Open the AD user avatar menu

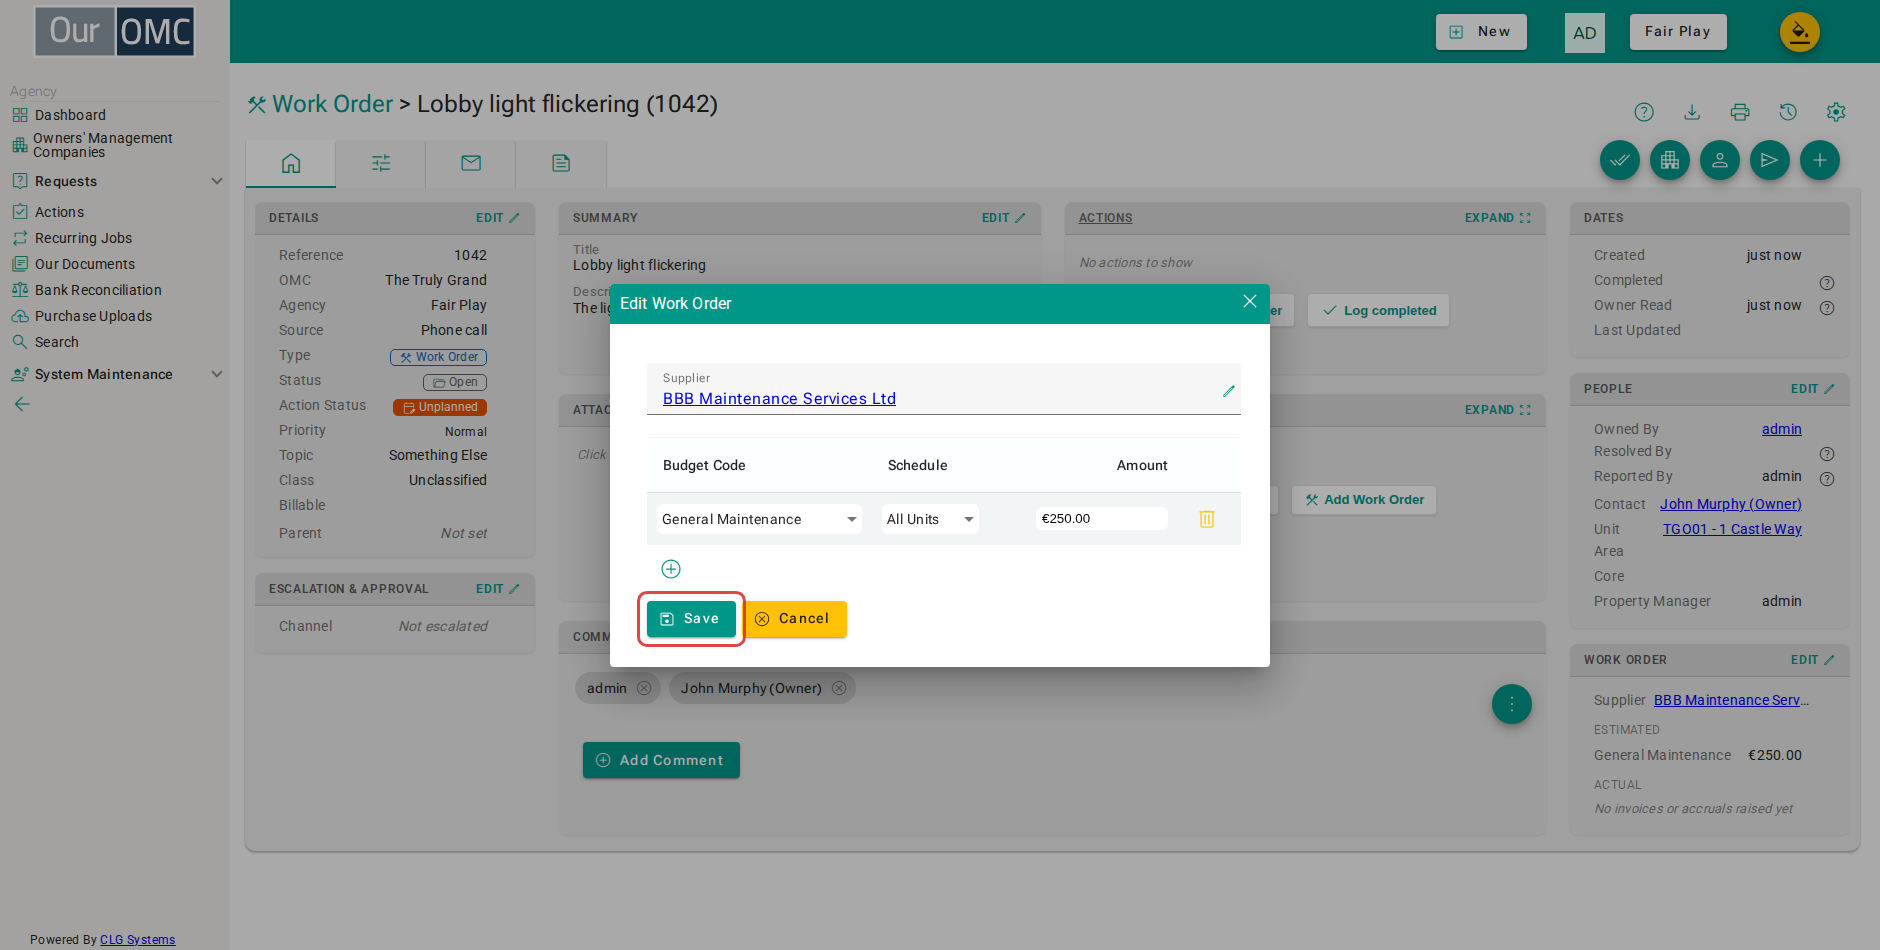point(1585,33)
